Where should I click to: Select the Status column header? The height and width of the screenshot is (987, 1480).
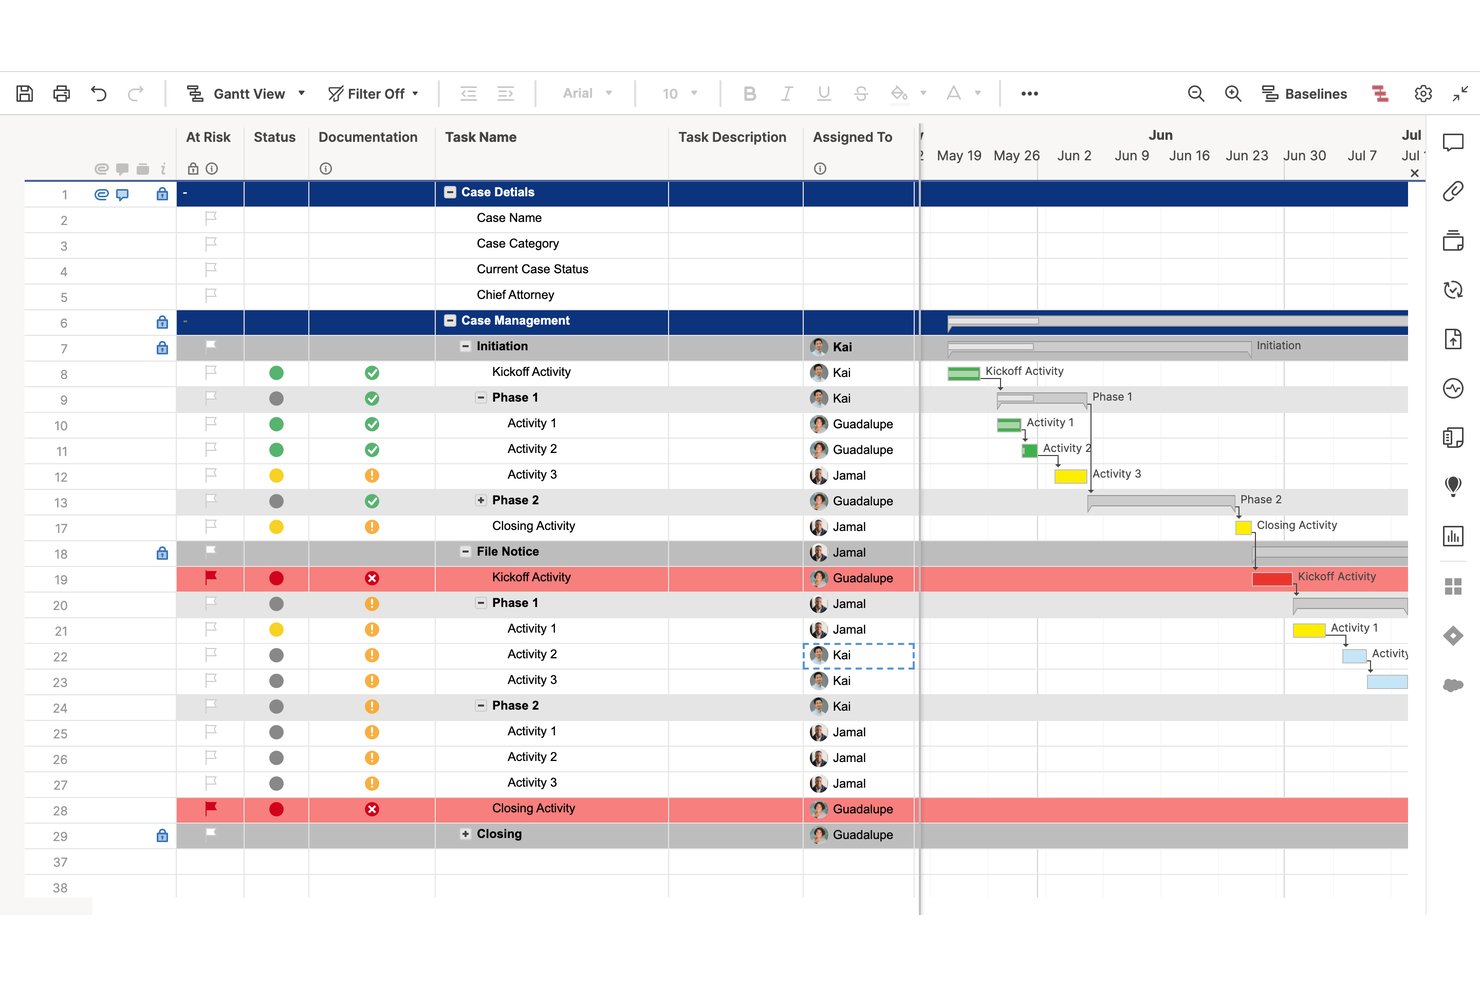pyautogui.click(x=275, y=137)
